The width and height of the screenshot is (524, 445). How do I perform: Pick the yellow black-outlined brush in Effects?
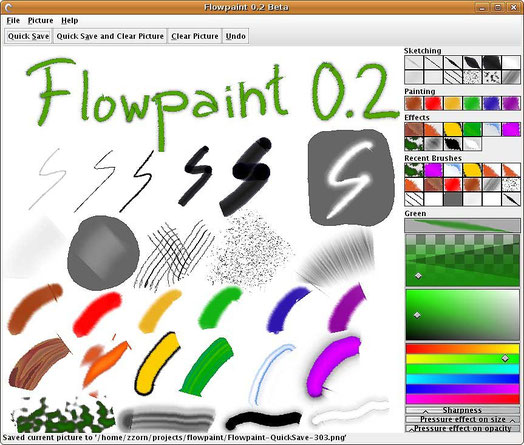pos(452,130)
